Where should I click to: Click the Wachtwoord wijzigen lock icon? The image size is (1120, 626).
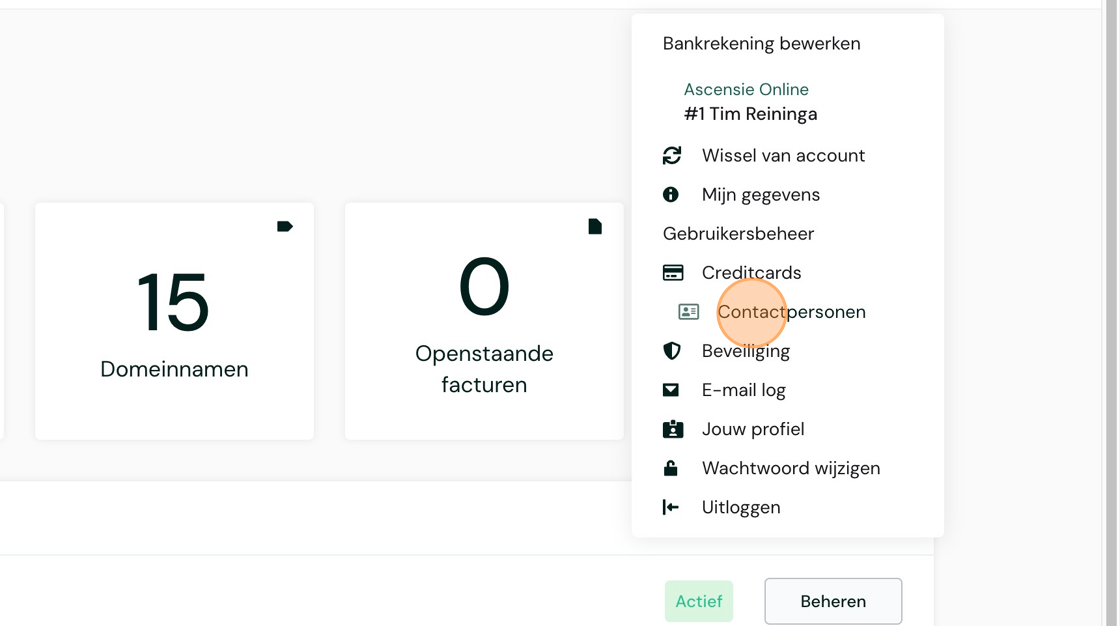[671, 468]
